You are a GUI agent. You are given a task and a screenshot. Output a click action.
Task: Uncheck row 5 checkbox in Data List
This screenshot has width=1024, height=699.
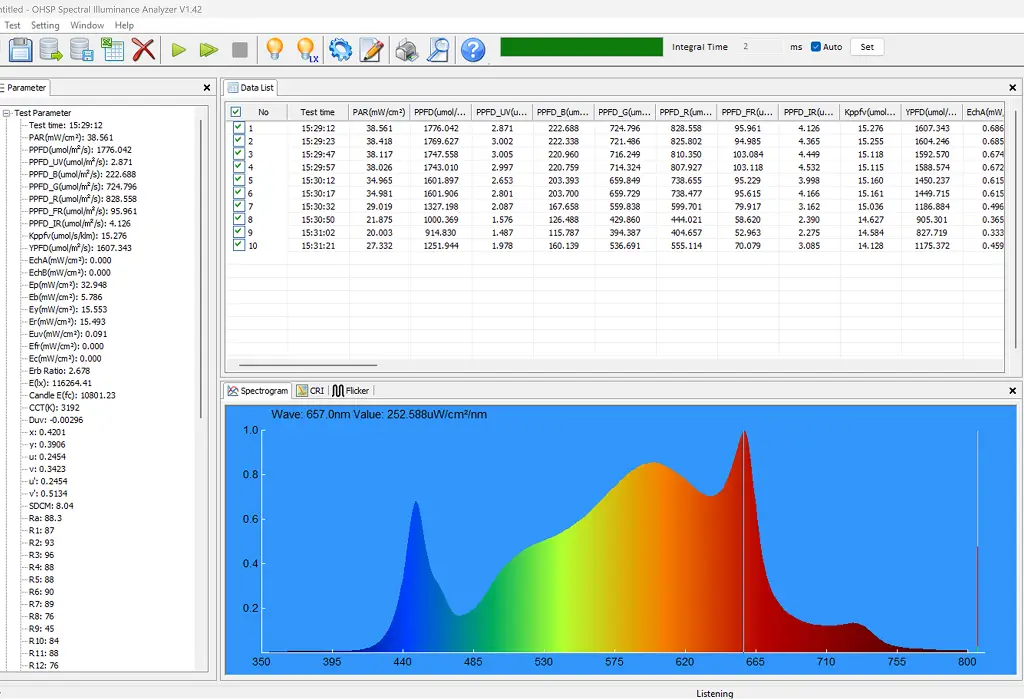(238, 180)
